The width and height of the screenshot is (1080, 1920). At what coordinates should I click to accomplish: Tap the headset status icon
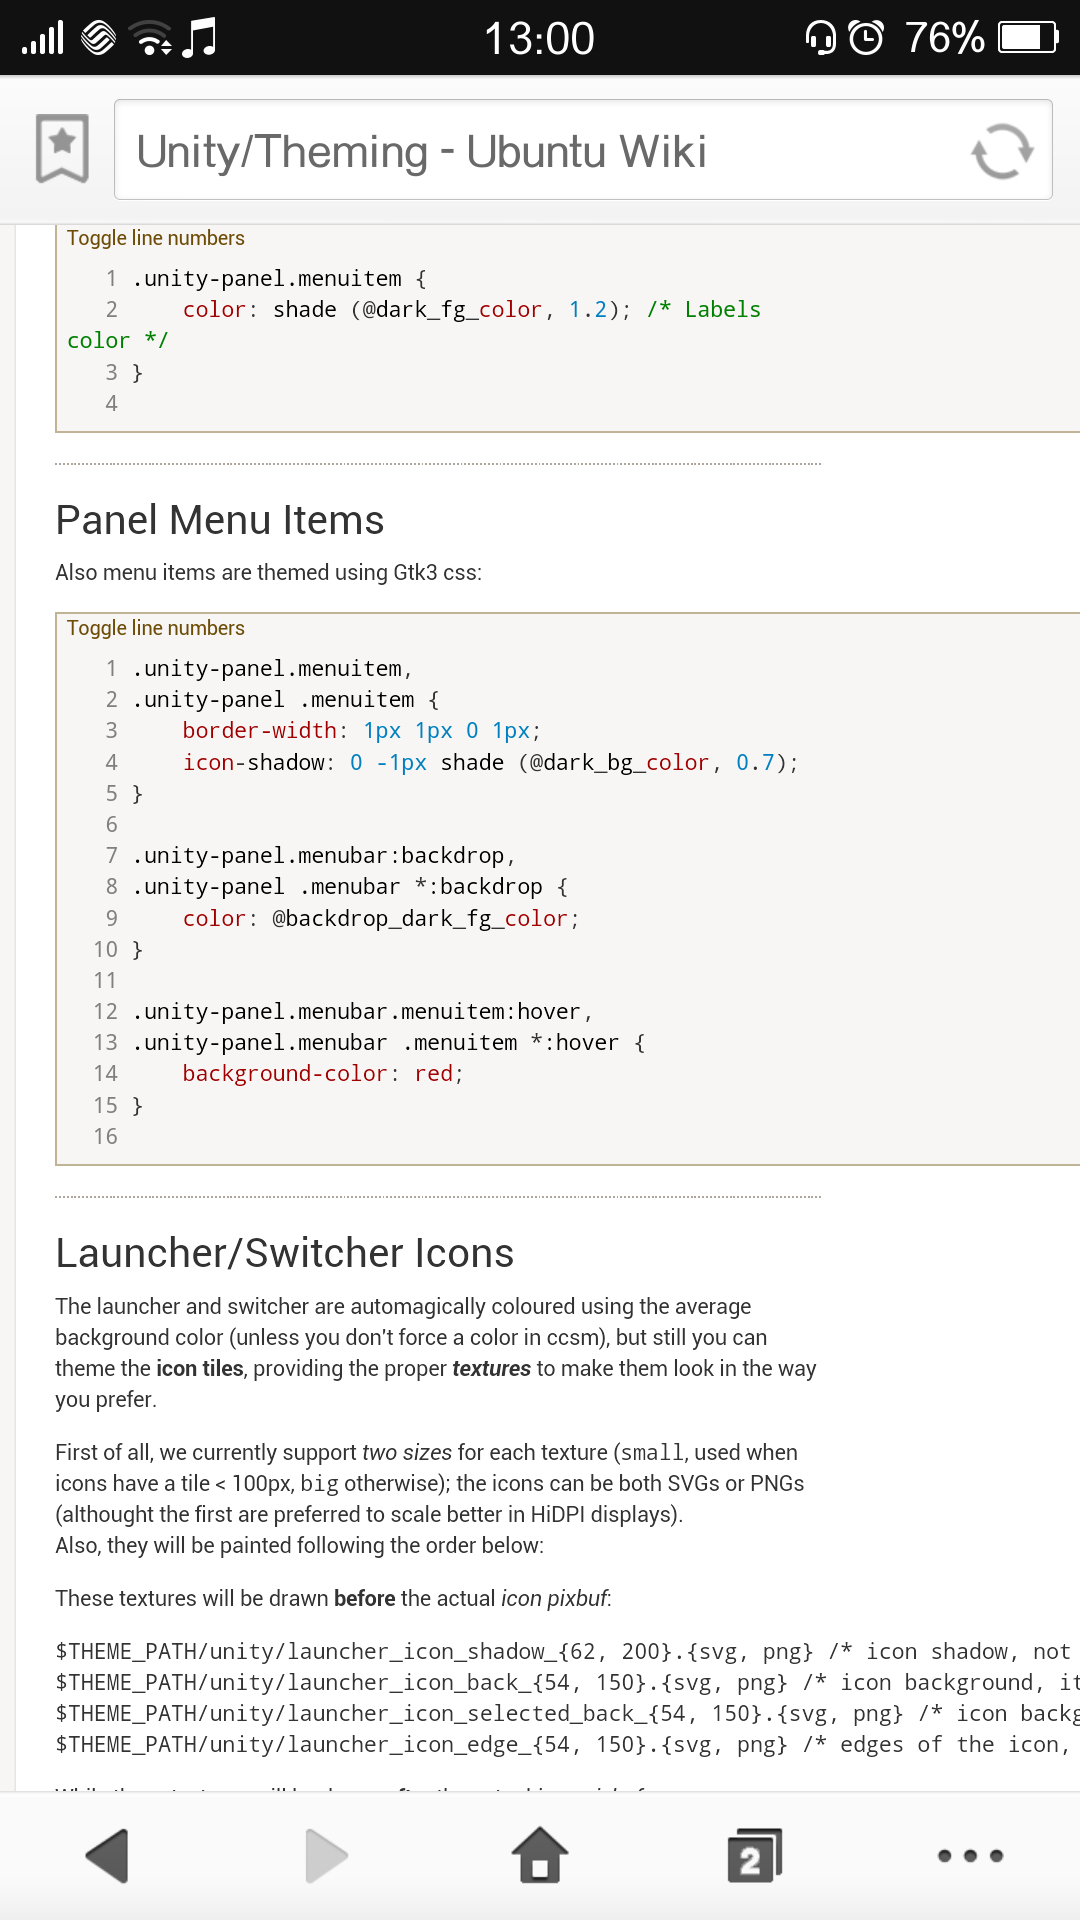pos(821,38)
